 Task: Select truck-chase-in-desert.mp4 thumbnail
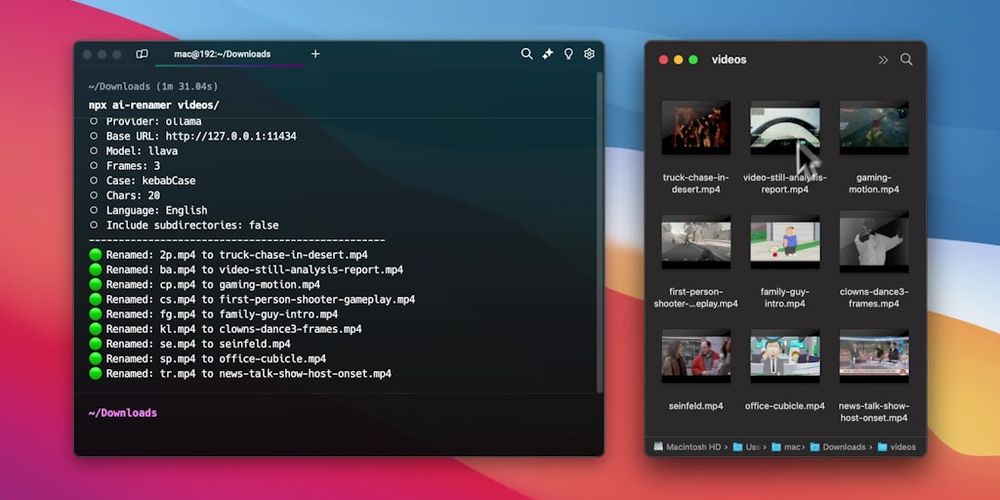pyautogui.click(x=696, y=128)
